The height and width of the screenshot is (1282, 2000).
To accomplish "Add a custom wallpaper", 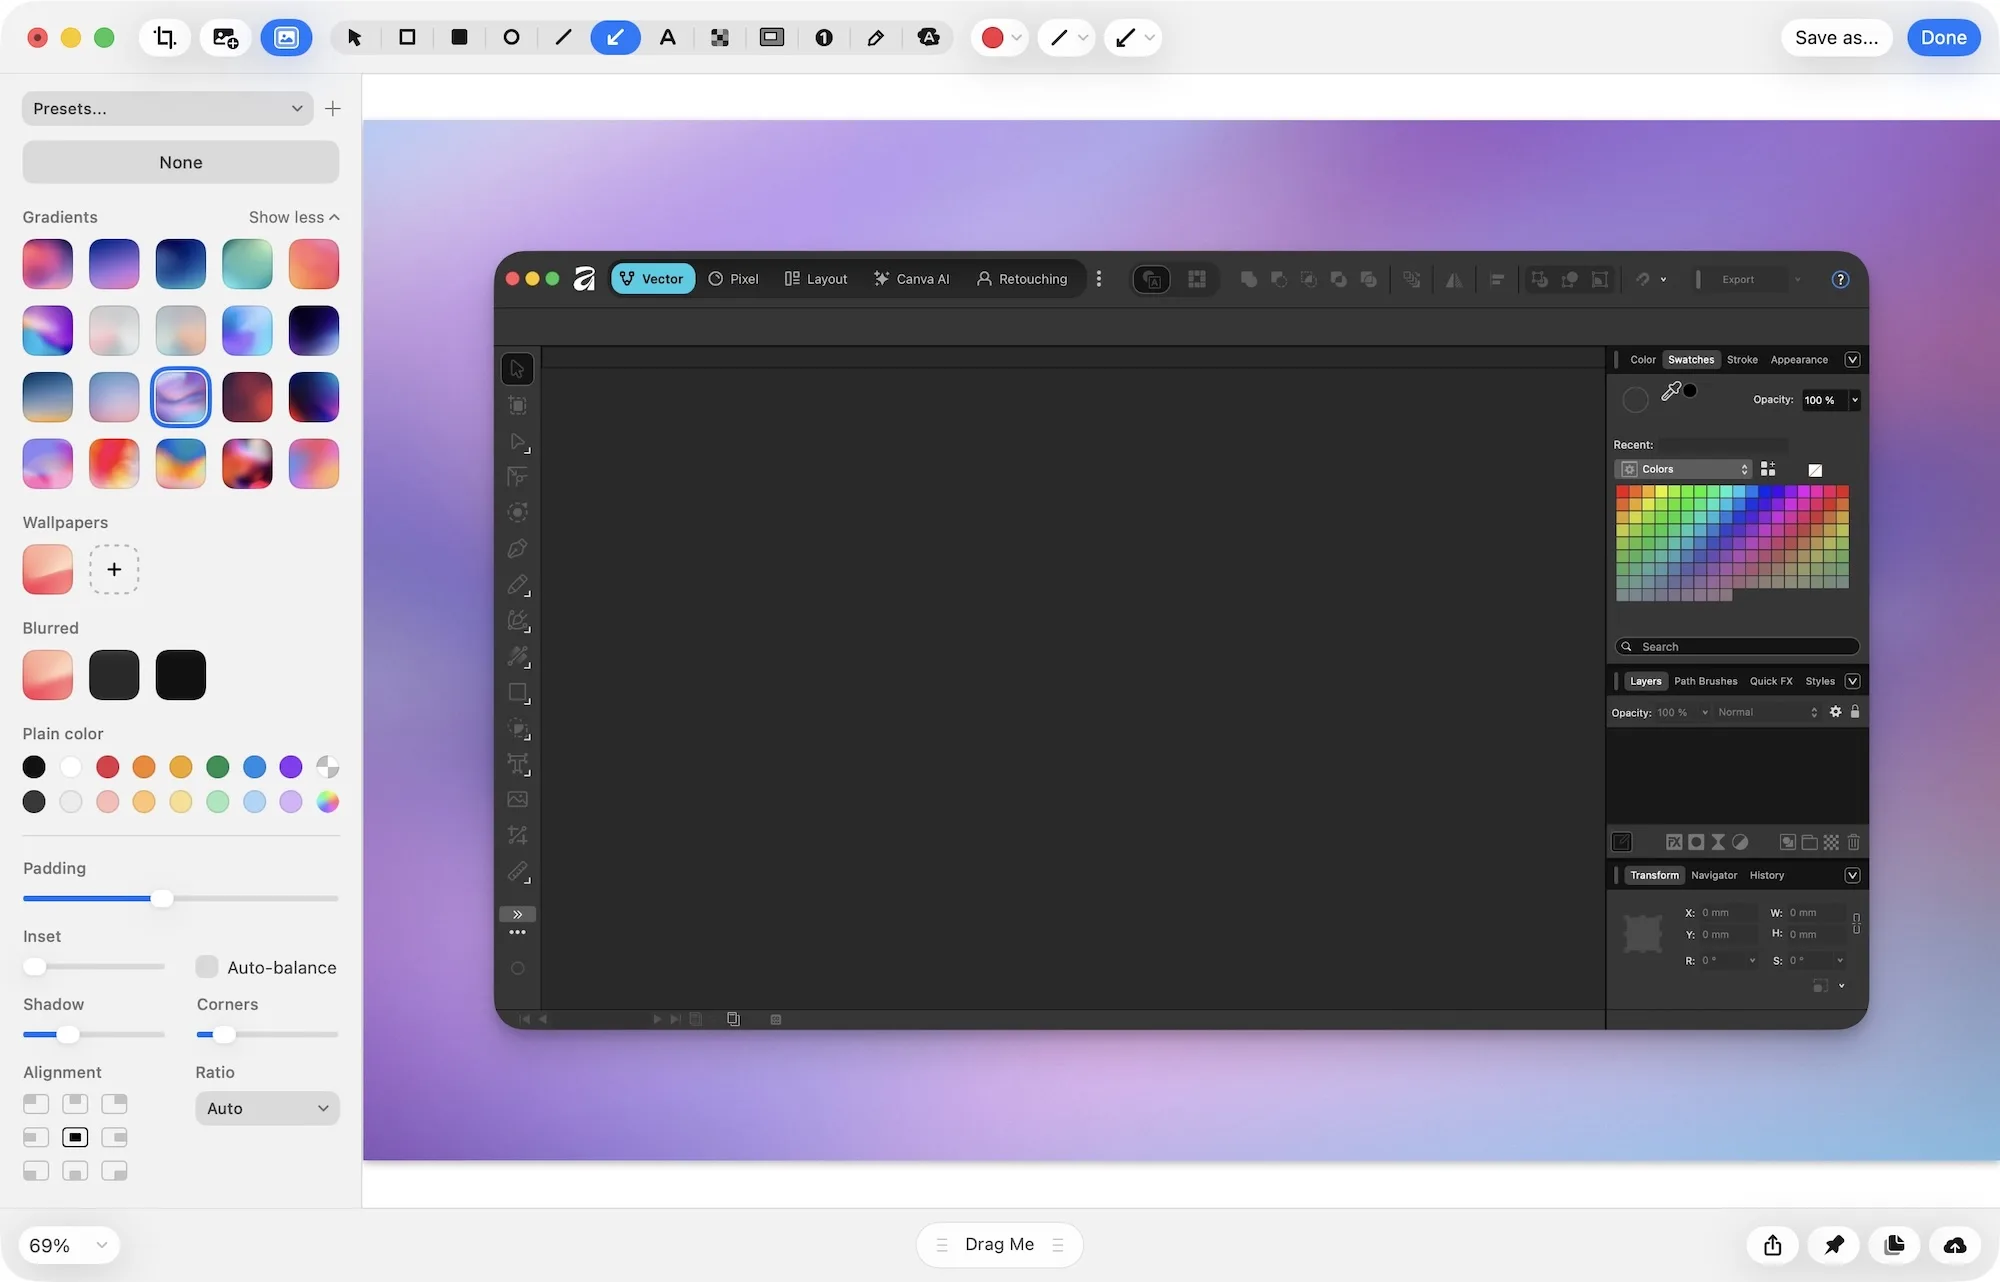I will point(114,569).
